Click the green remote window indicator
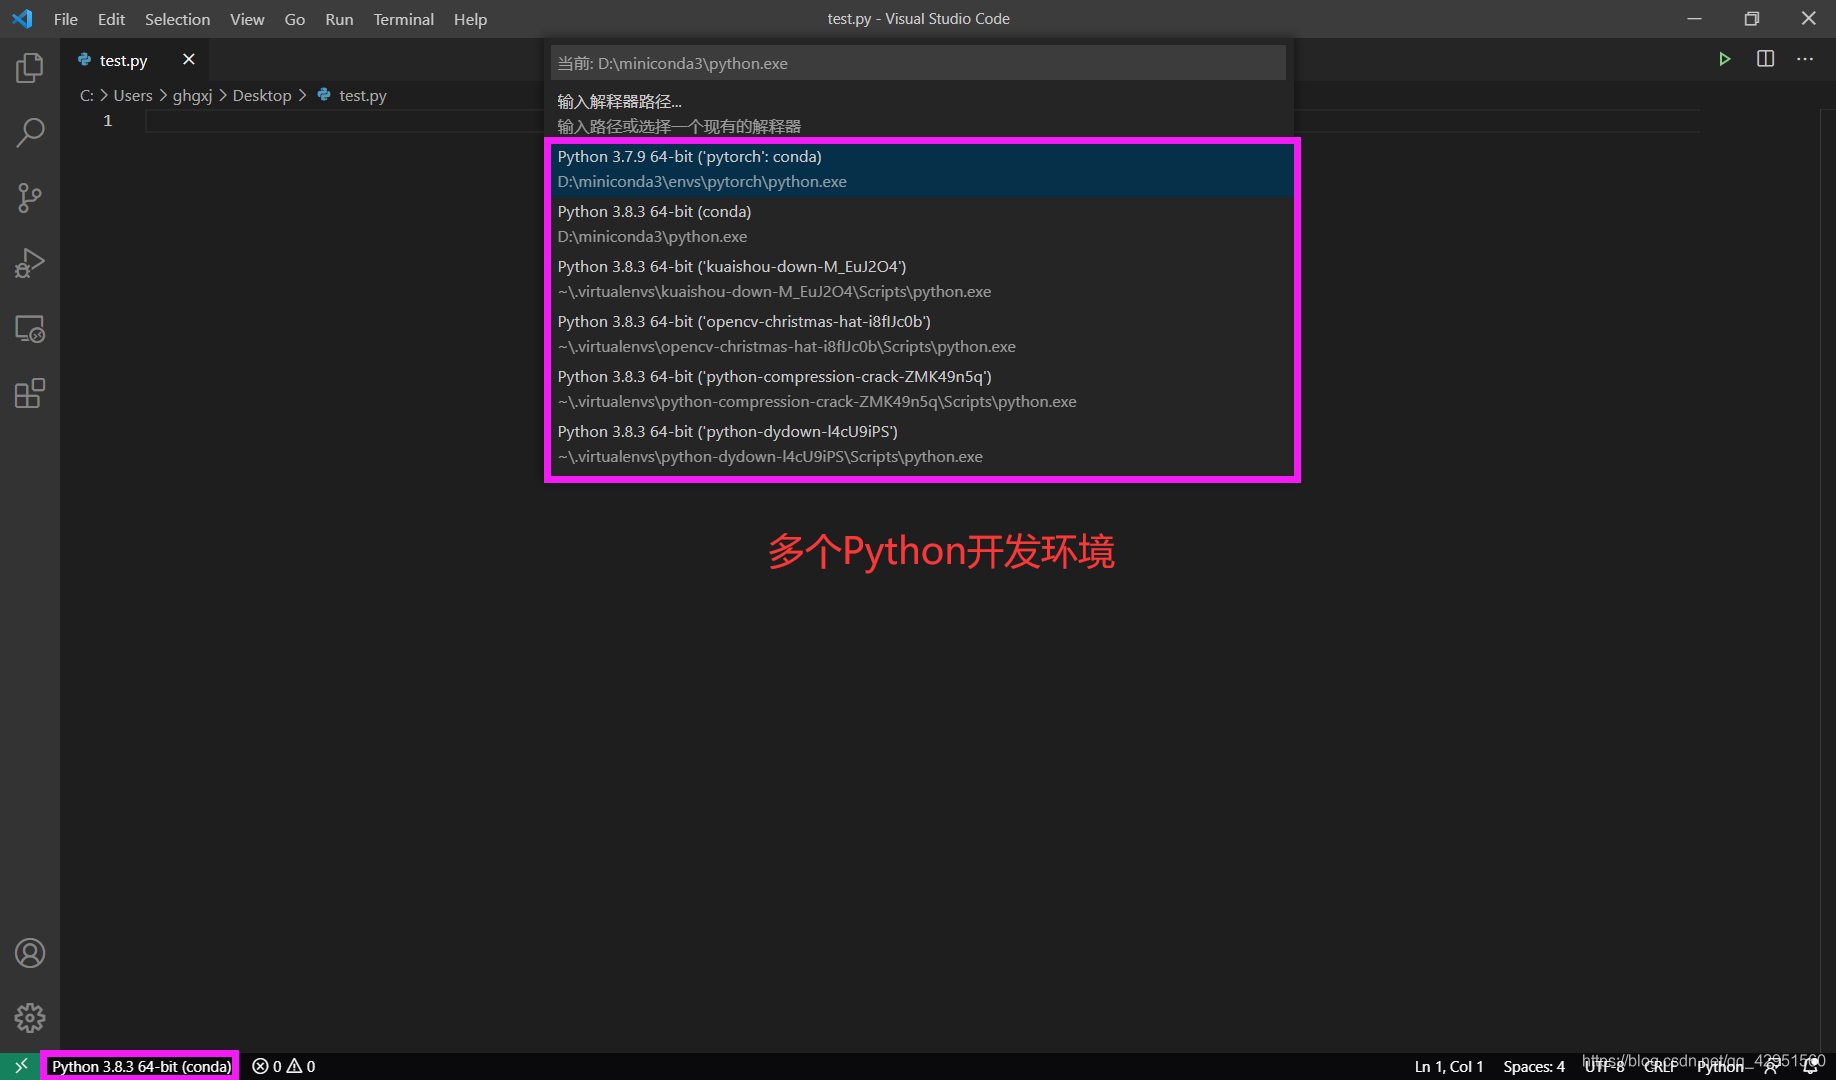 (20, 1066)
